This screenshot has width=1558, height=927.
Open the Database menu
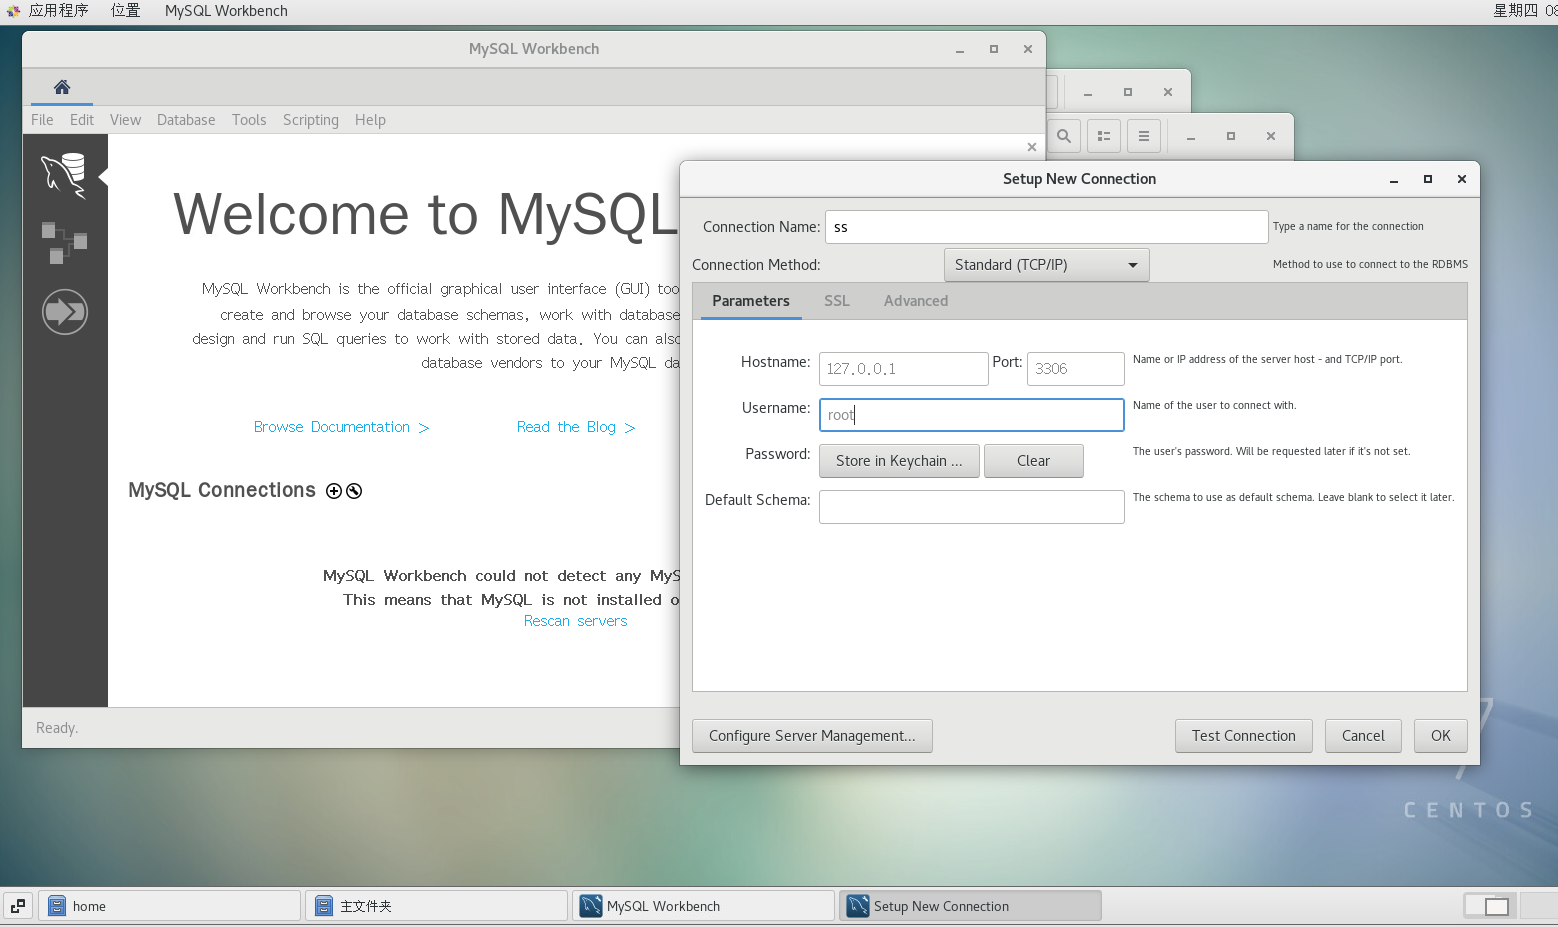[x=186, y=119]
